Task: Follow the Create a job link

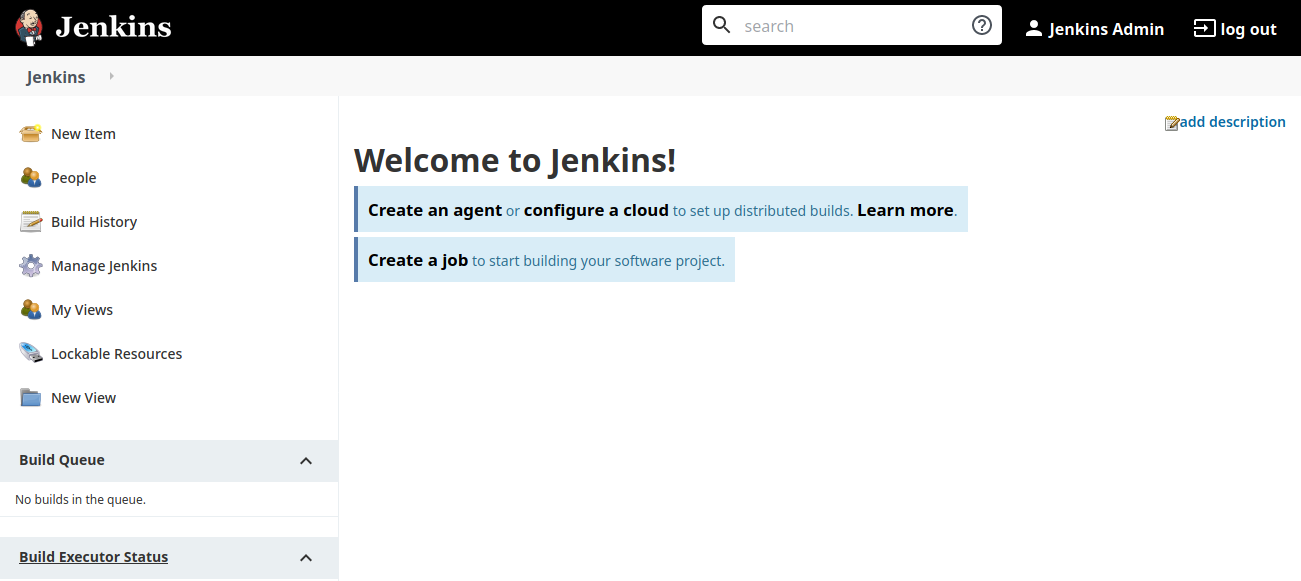Action: pyautogui.click(x=418, y=260)
